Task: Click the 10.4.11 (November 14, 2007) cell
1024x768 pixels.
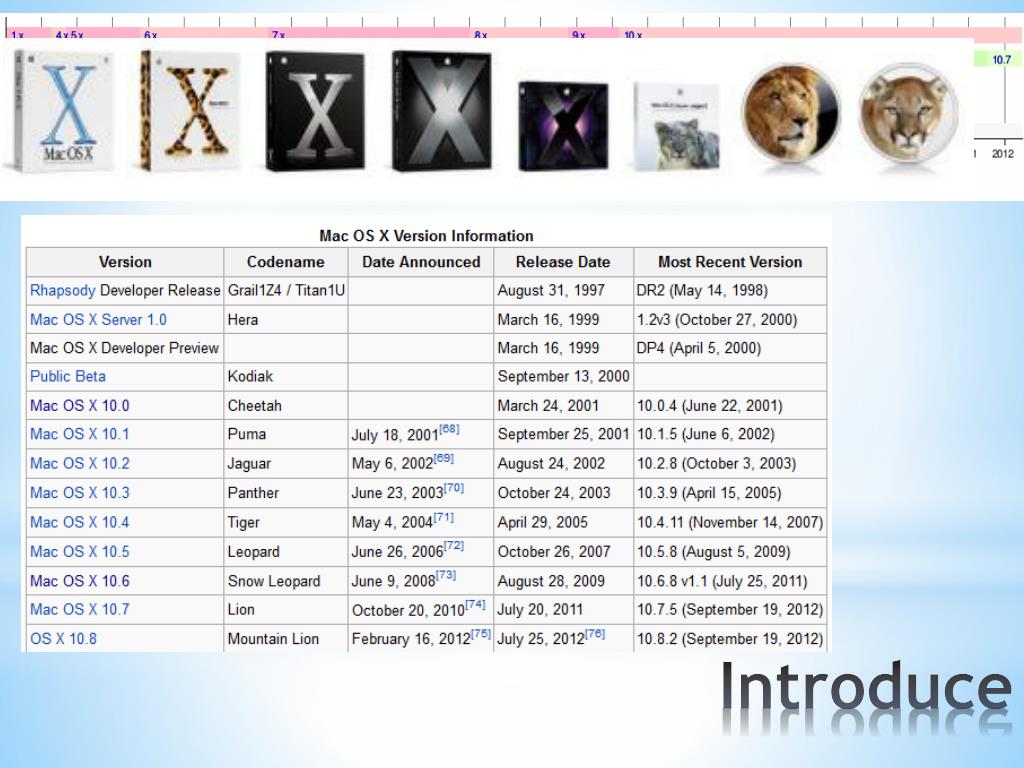Action: [x=730, y=522]
